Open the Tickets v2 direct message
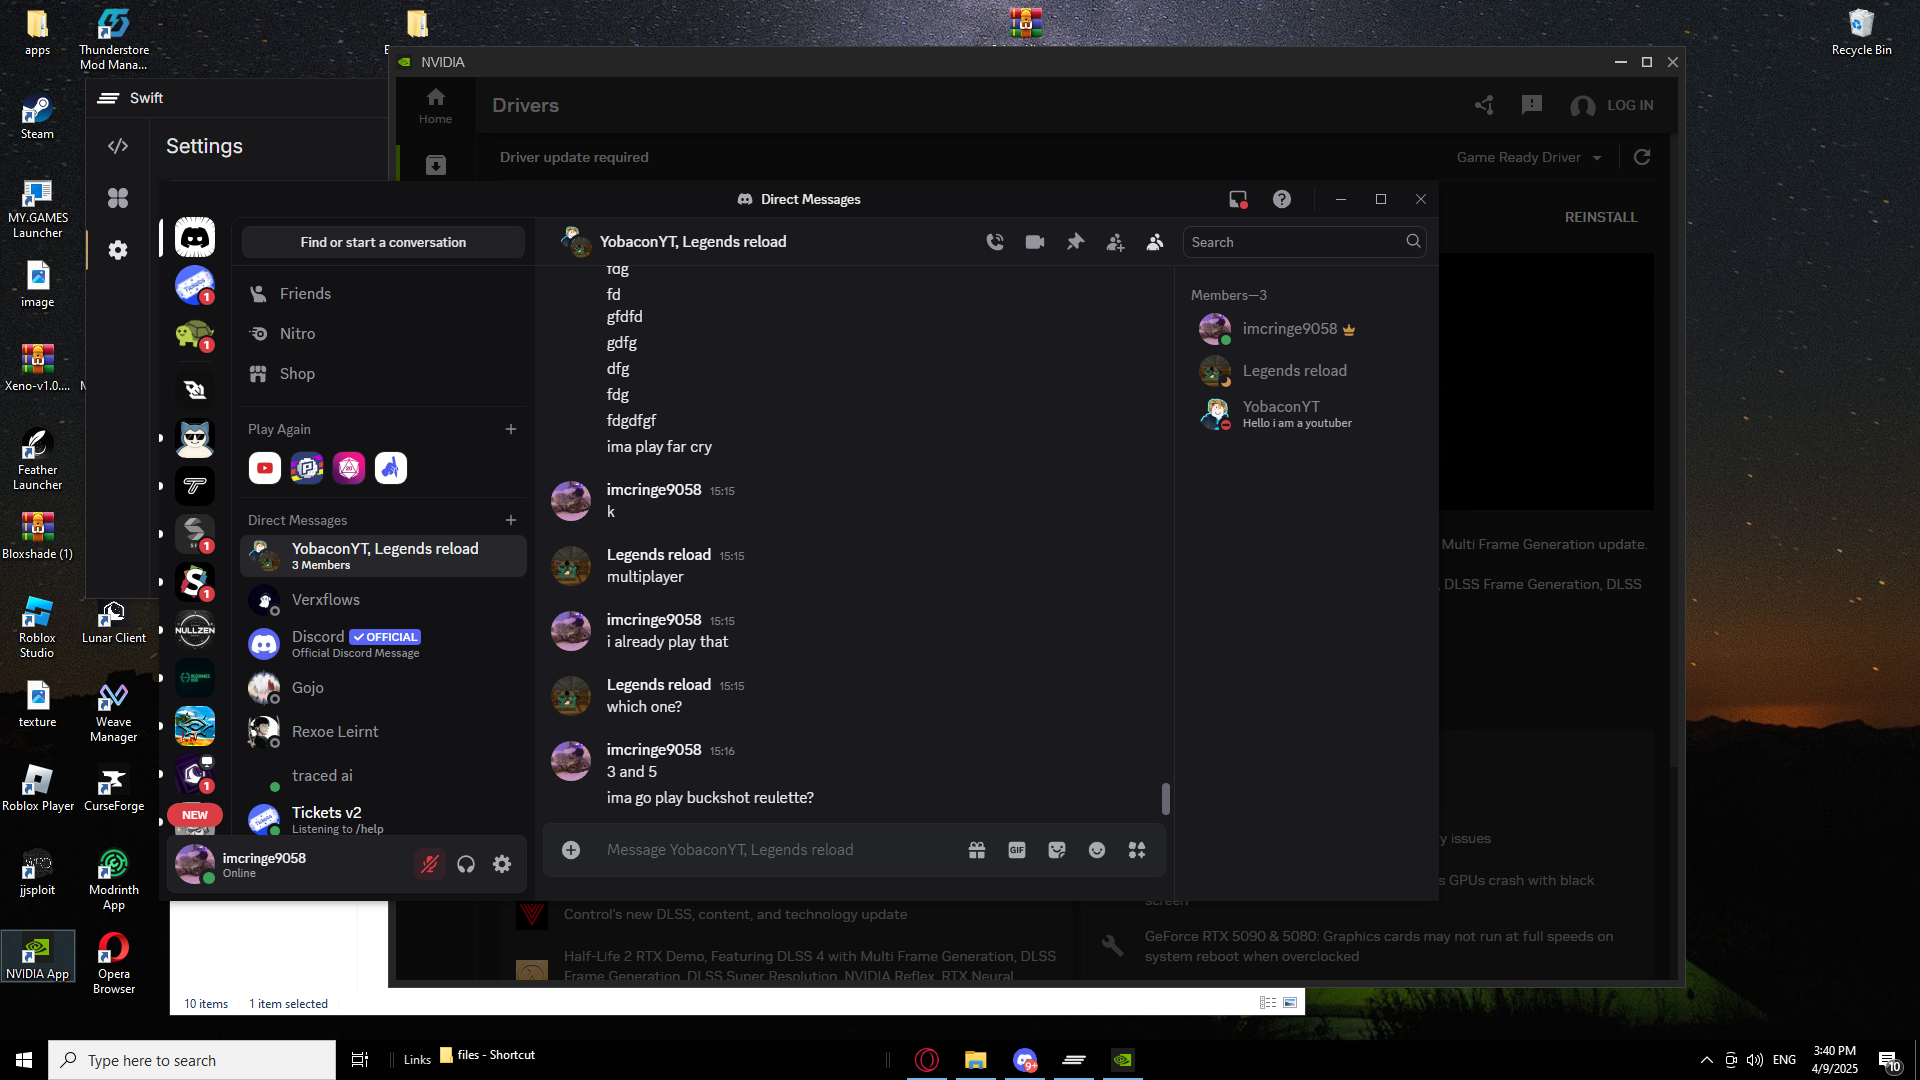 [383, 820]
